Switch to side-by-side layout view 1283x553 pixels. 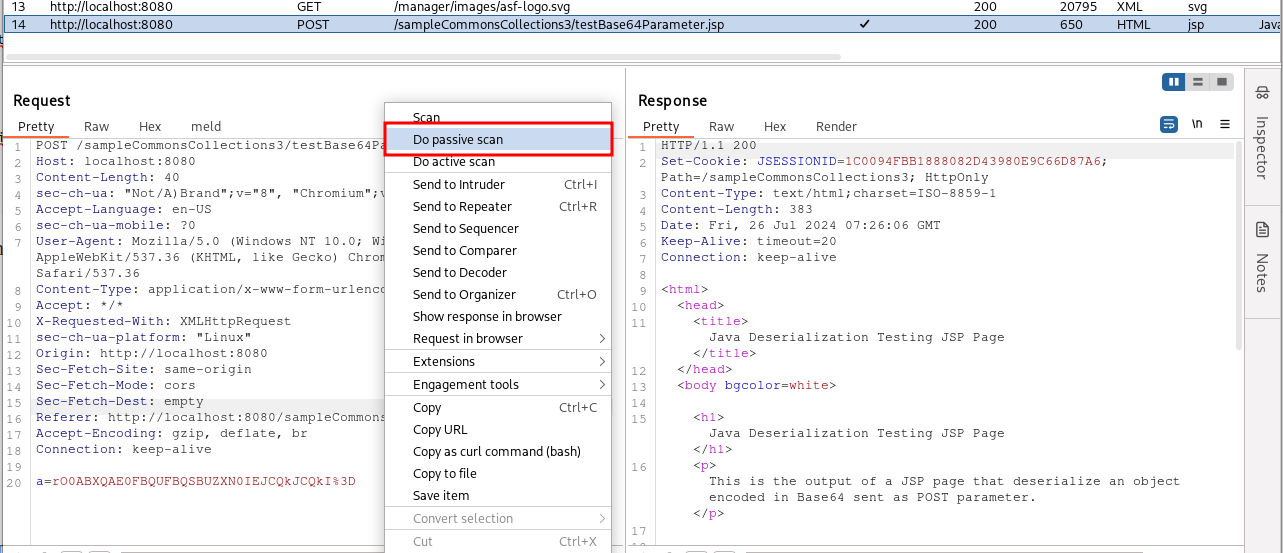[1173, 82]
